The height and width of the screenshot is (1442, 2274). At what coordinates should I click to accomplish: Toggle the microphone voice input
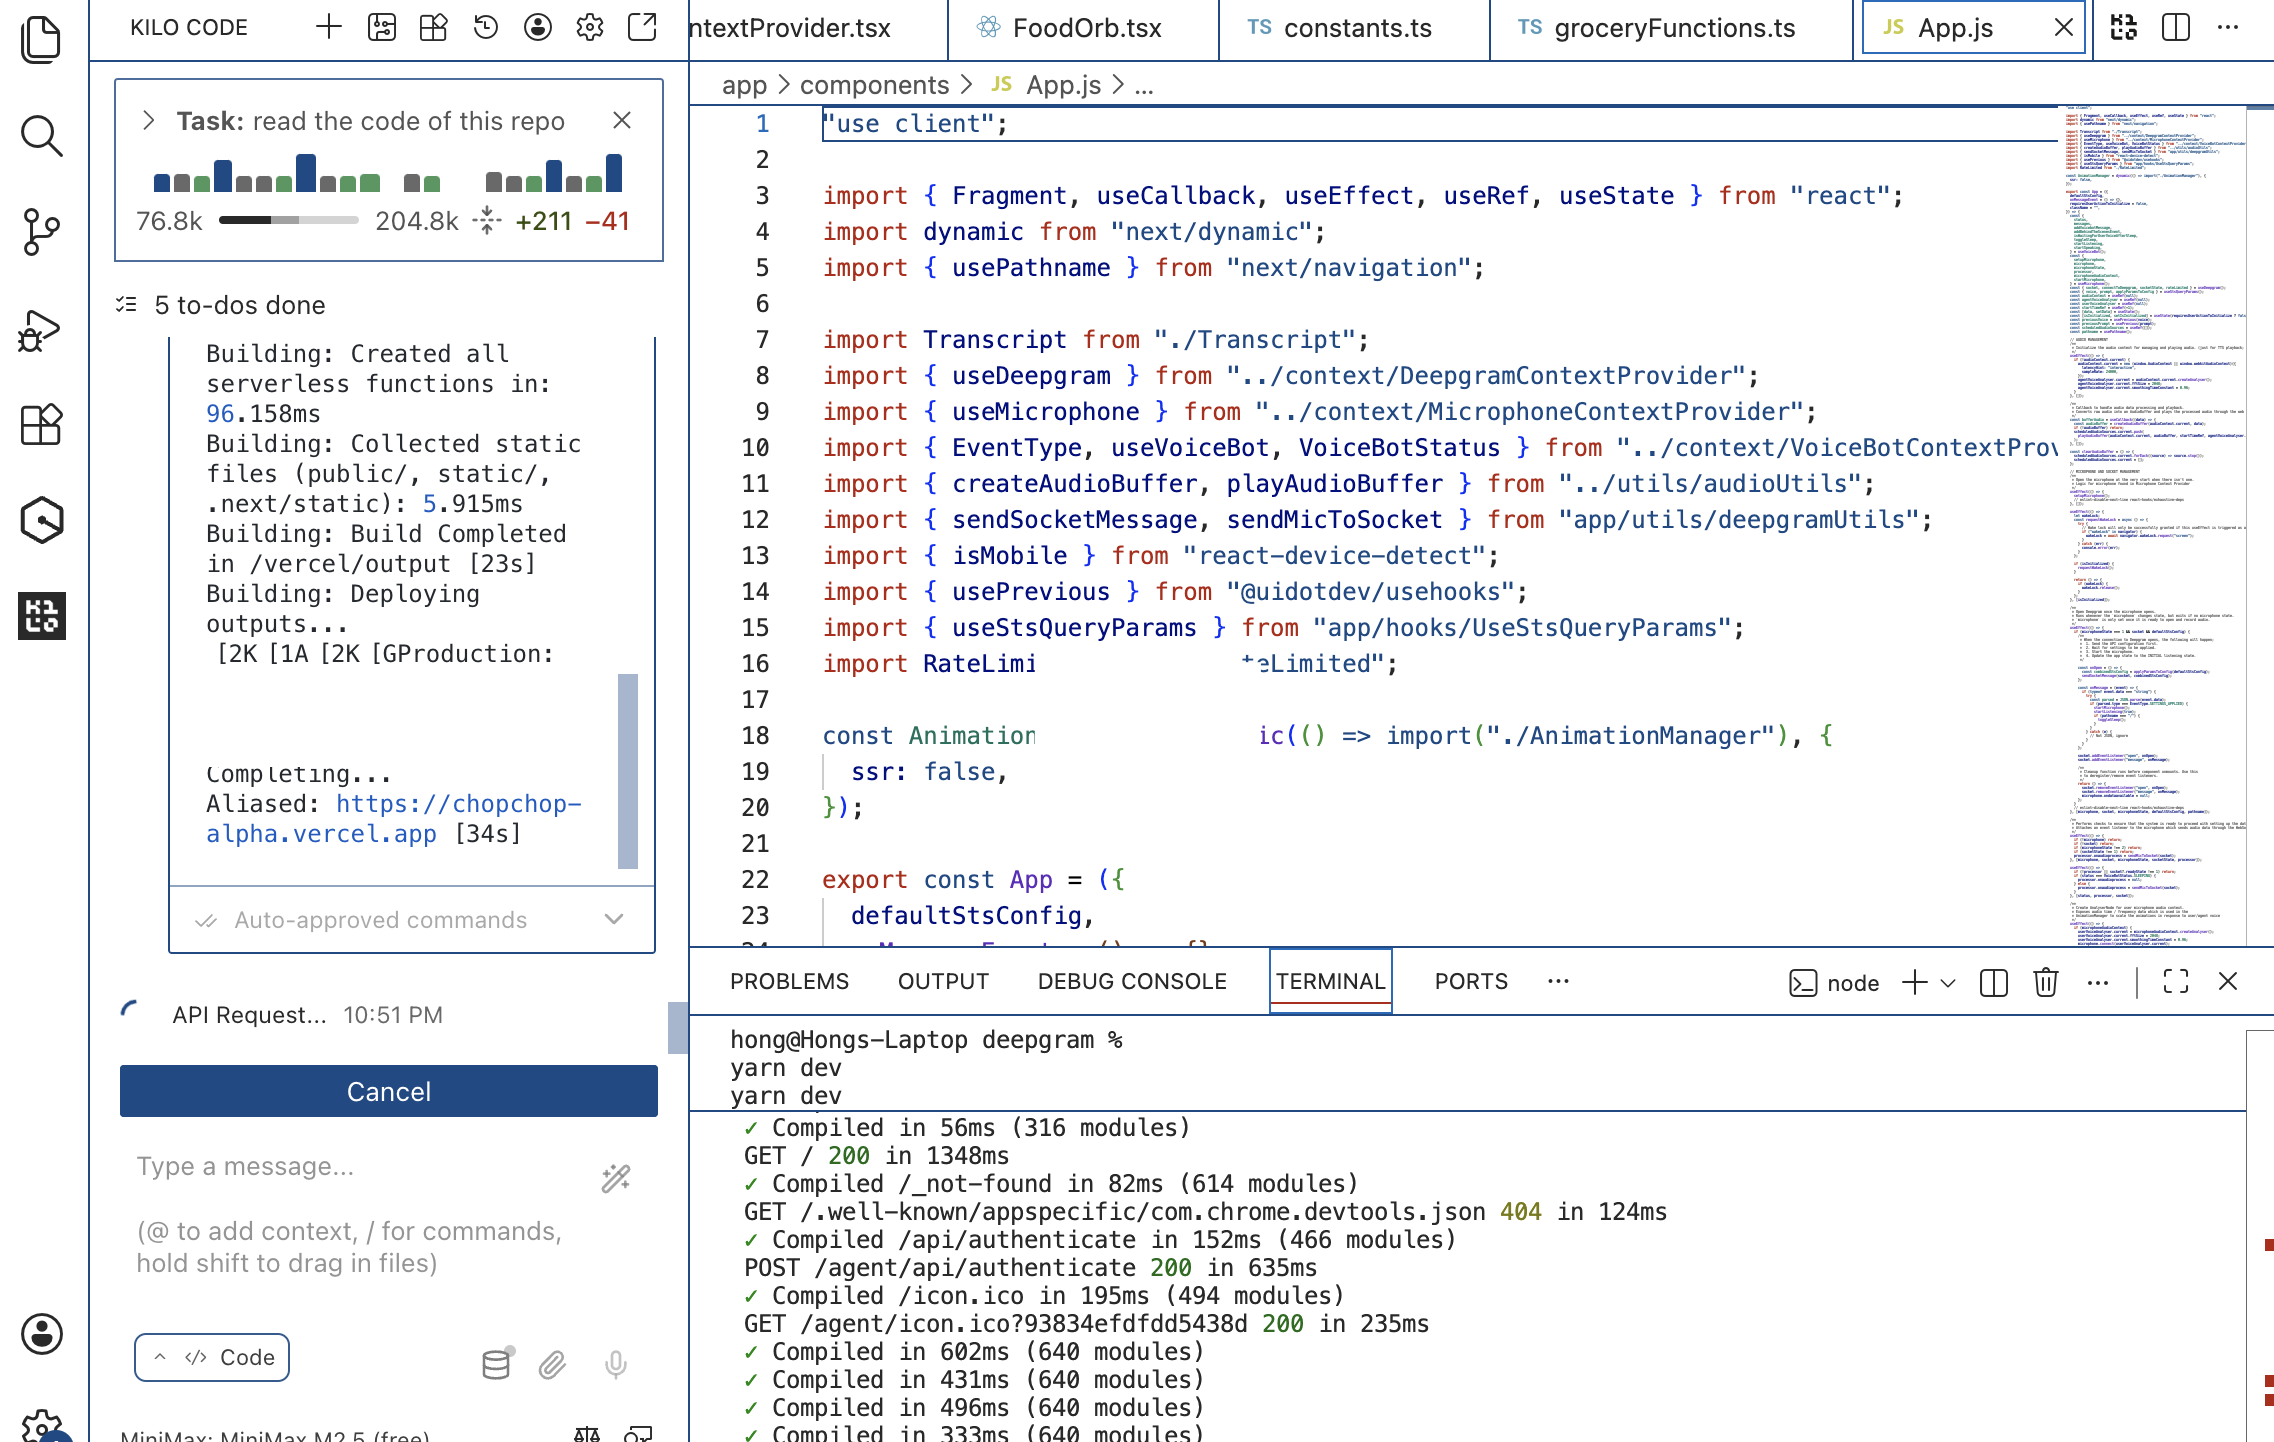tap(616, 1364)
